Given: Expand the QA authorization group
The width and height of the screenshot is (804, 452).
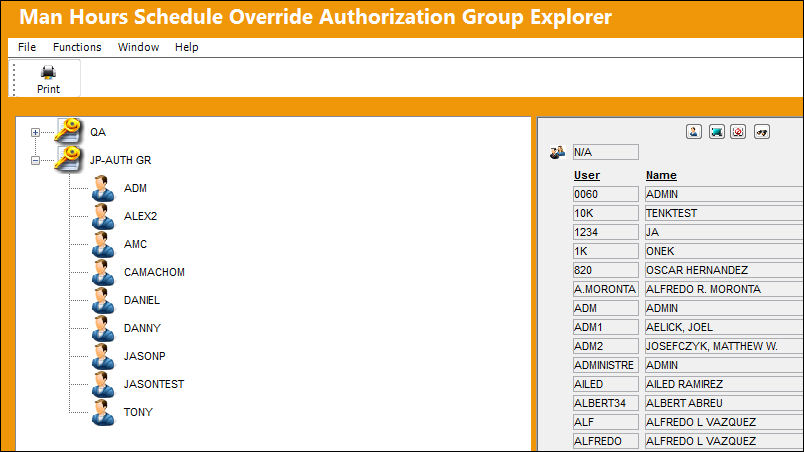Looking at the screenshot, I should [35, 132].
